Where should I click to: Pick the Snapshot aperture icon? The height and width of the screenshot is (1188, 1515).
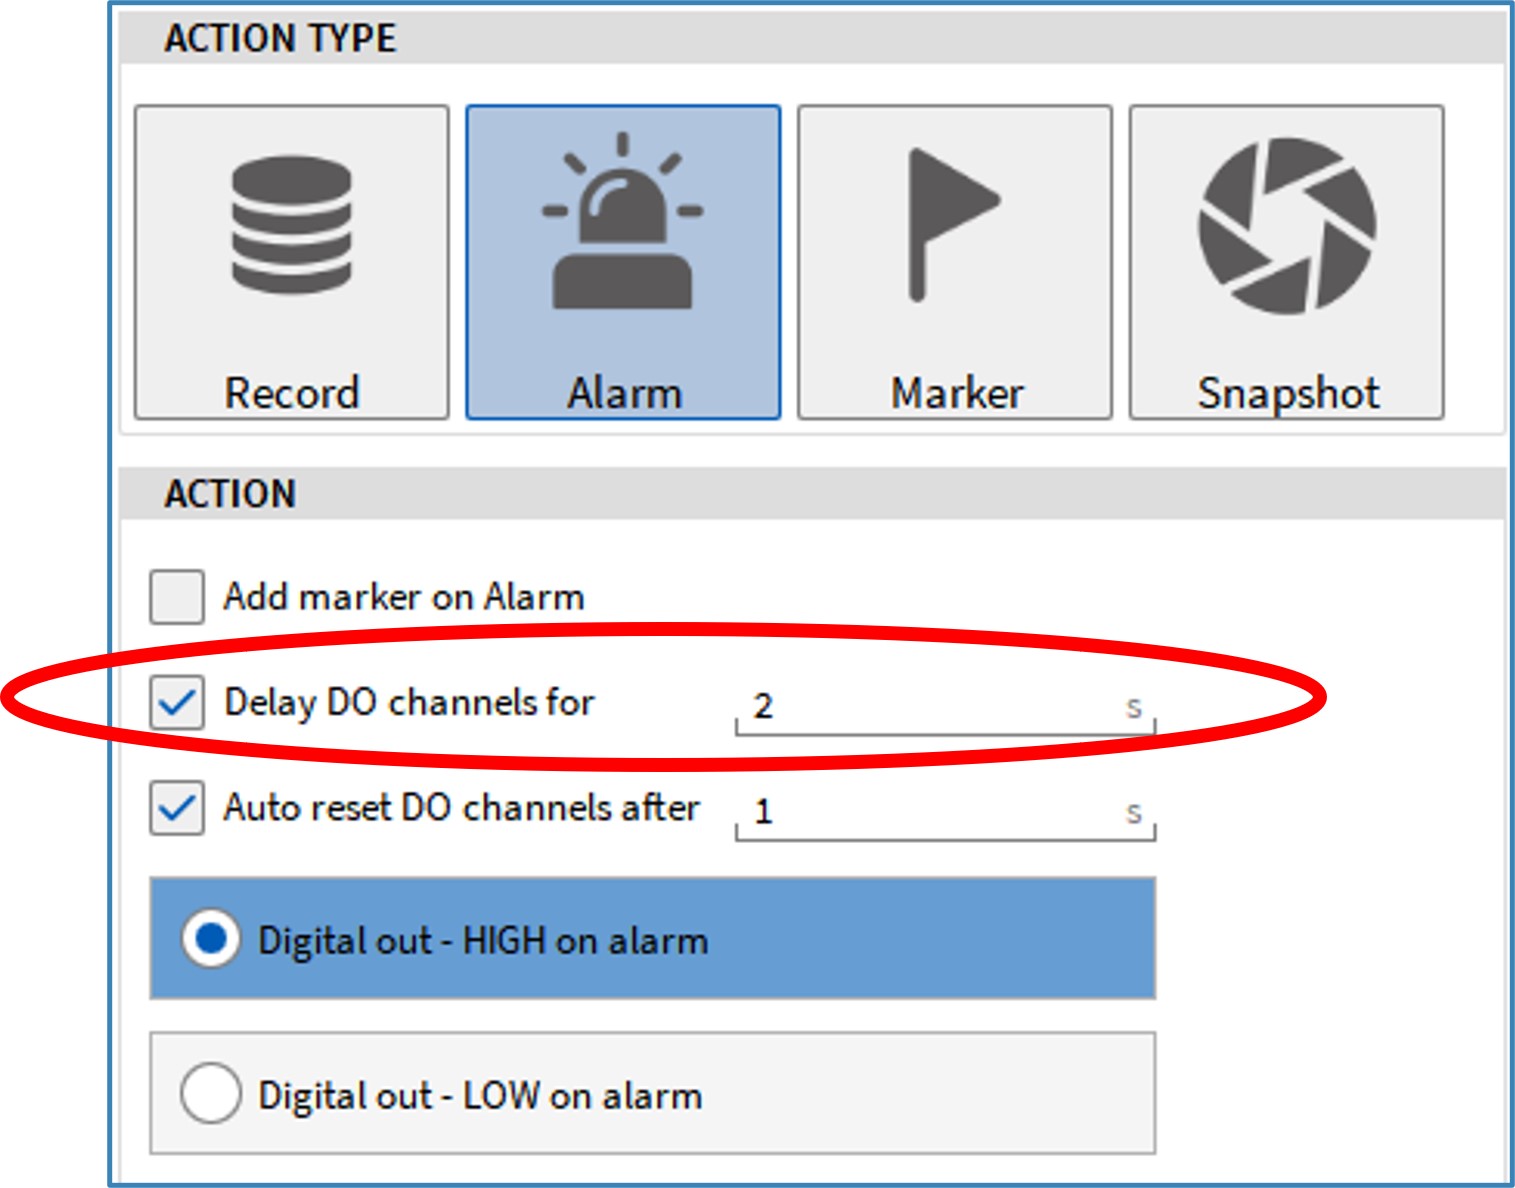pyautogui.click(x=1287, y=226)
